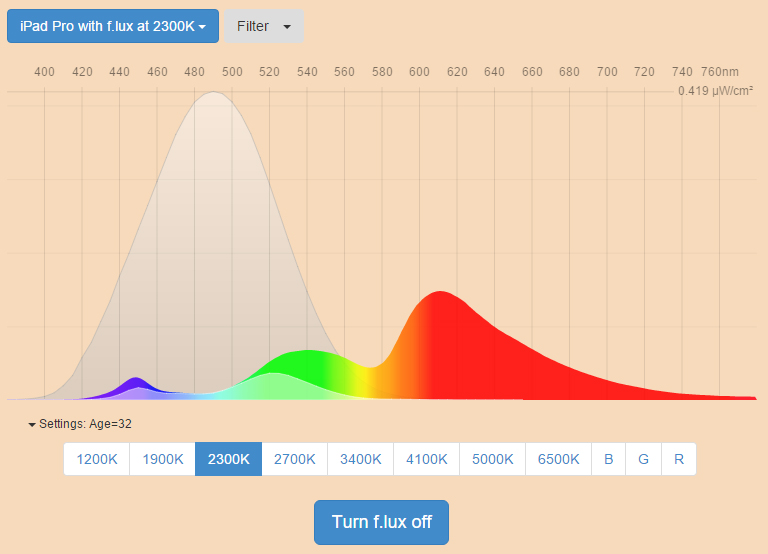Pick the 4100K temperature option
Image resolution: width=768 pixels, height=554 pixels.
426,459
